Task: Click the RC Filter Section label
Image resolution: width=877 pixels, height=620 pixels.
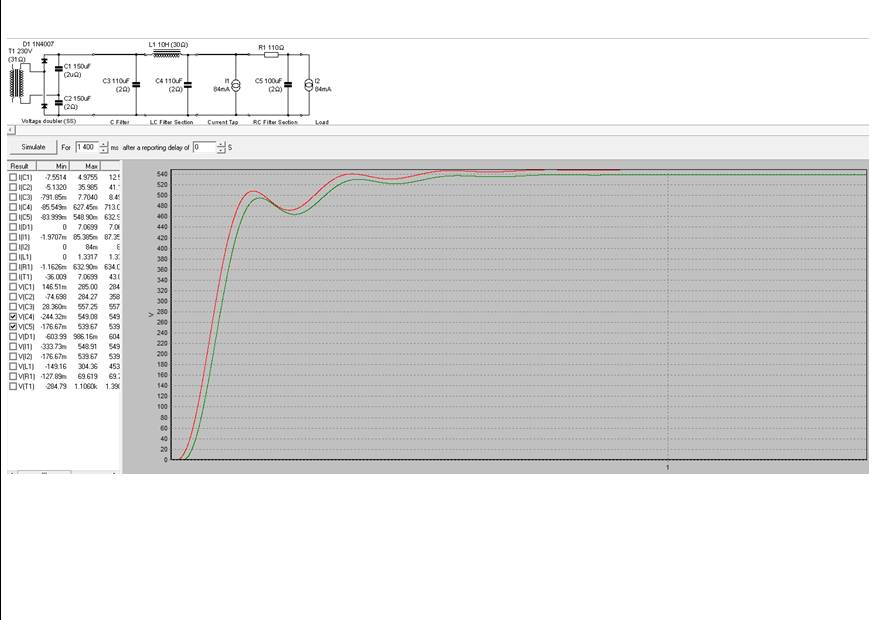Action: click(x=275, y=122)
